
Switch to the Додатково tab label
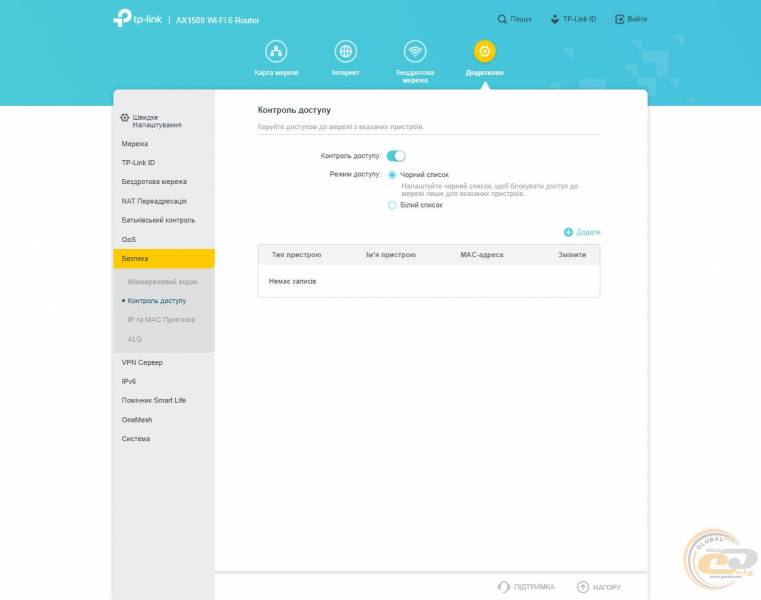click(x=484, y=72)
